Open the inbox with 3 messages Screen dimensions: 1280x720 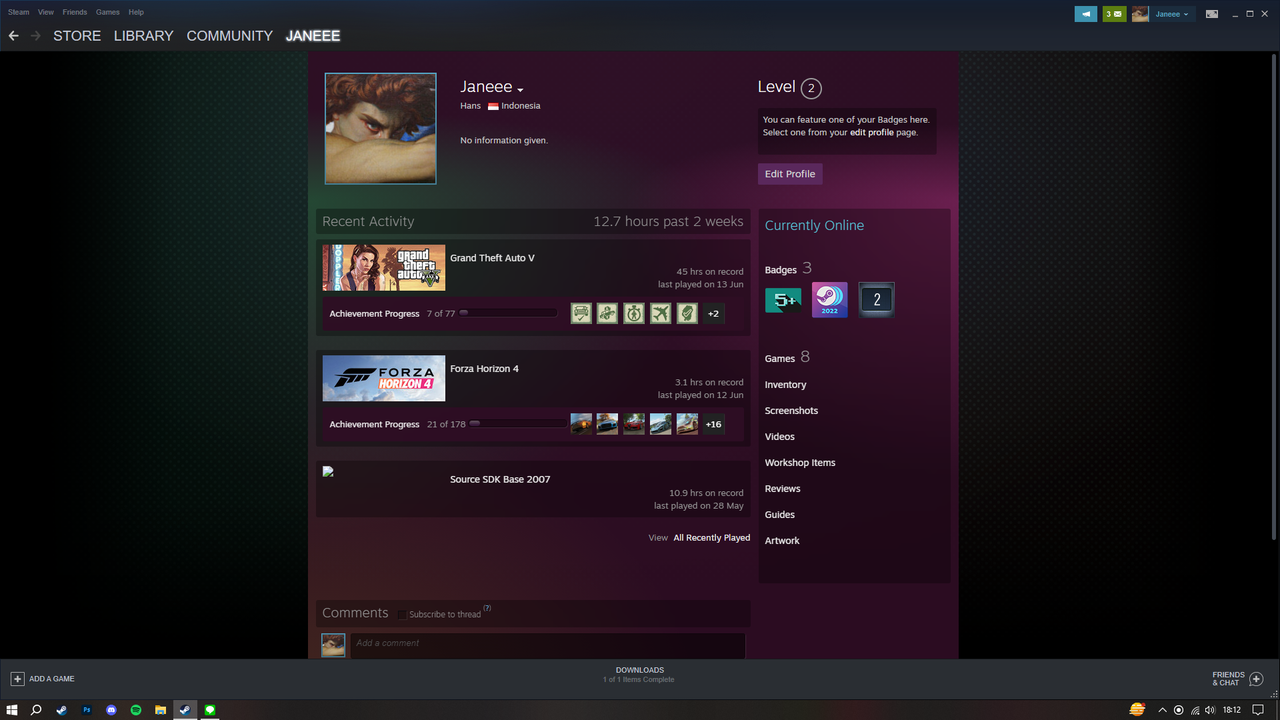click(1114, 14)
